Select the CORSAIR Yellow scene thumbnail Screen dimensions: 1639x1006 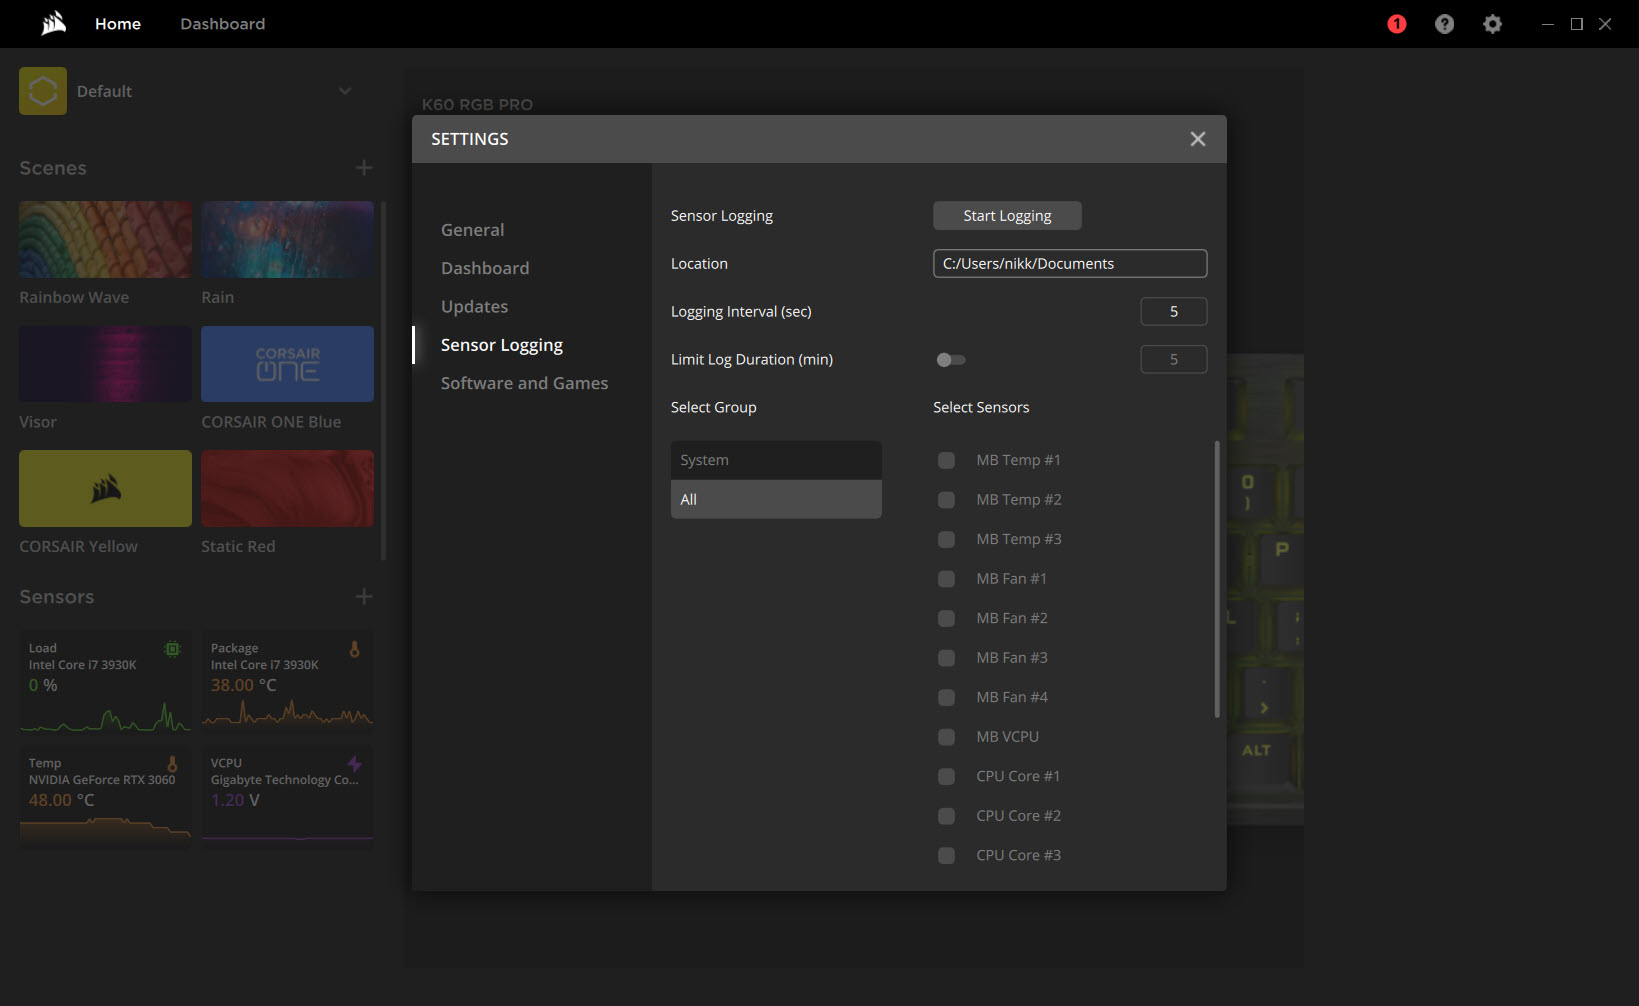[105, 488]
